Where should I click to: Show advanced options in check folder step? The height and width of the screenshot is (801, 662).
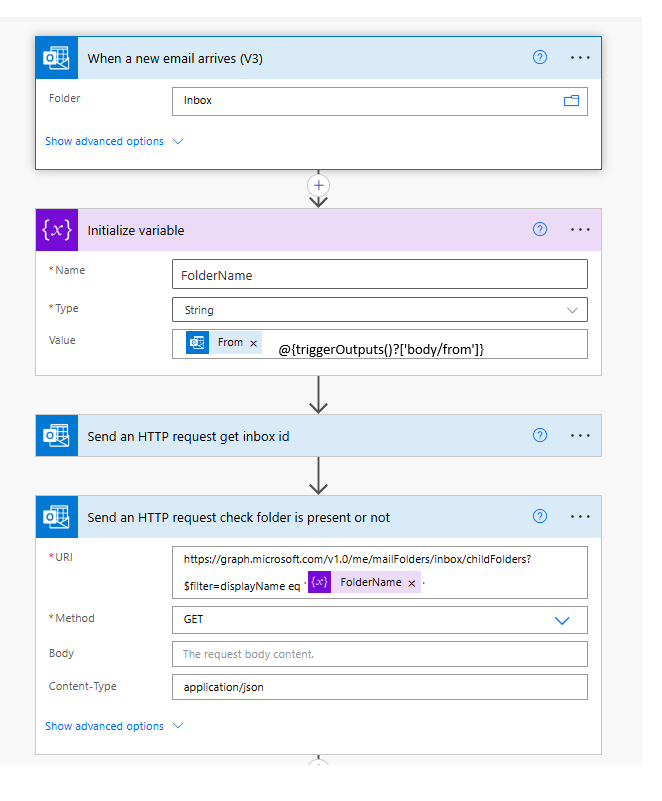[114, 726]
